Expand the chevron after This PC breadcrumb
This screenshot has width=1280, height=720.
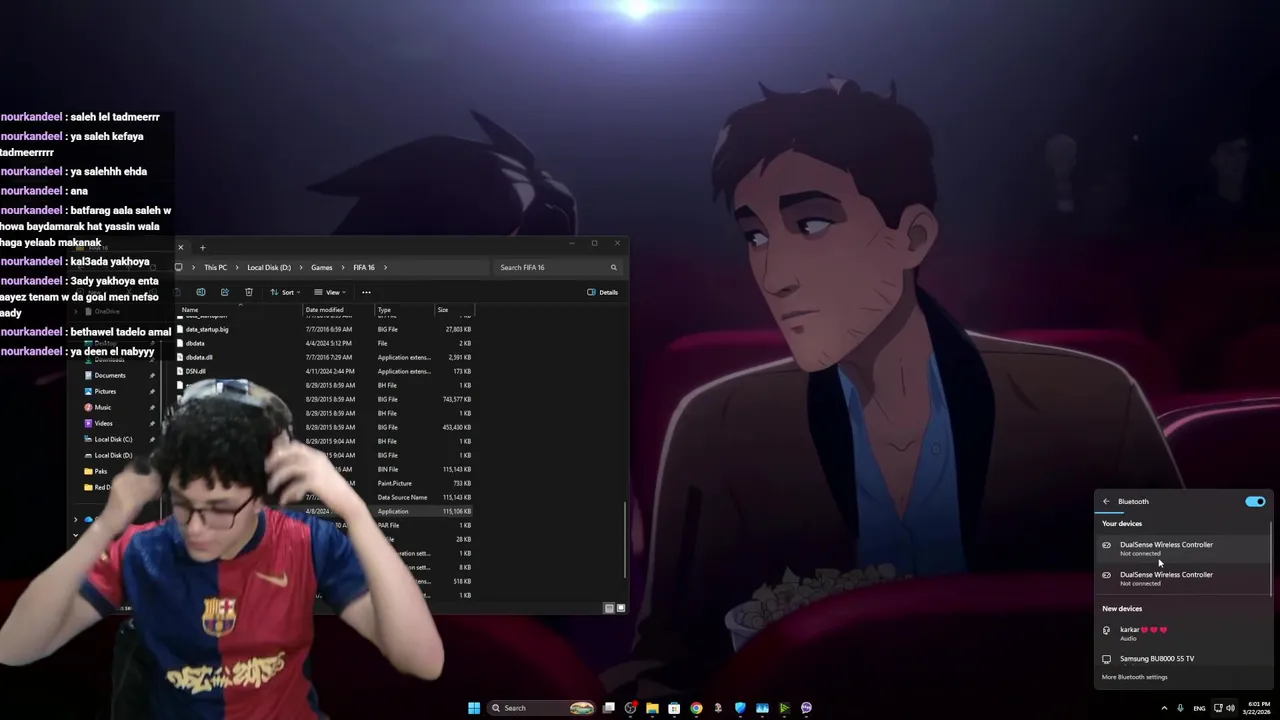[x=237, y=267]
